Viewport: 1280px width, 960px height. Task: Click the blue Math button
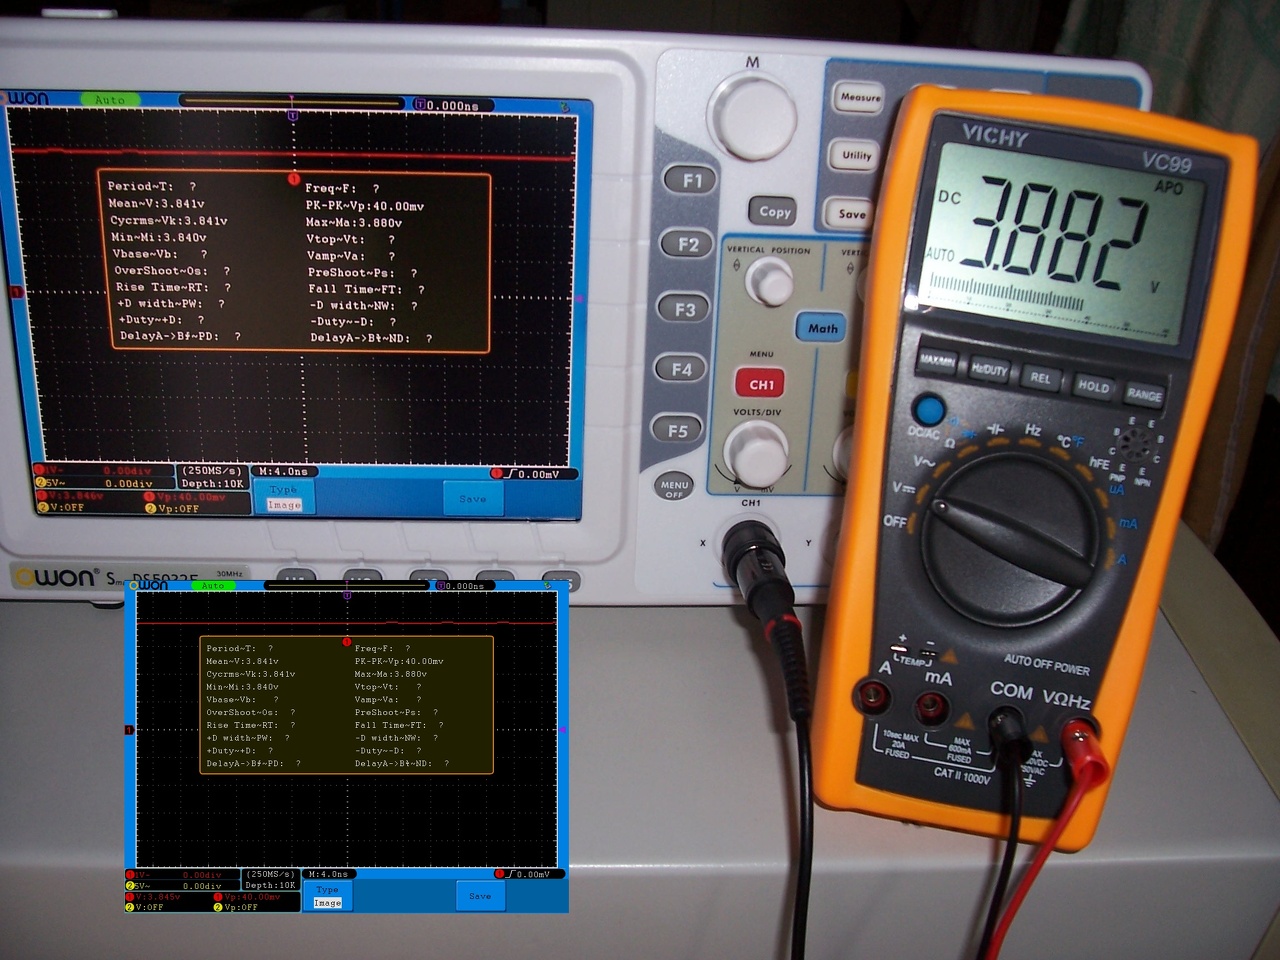pyautogui.click(x=822, y=328)
